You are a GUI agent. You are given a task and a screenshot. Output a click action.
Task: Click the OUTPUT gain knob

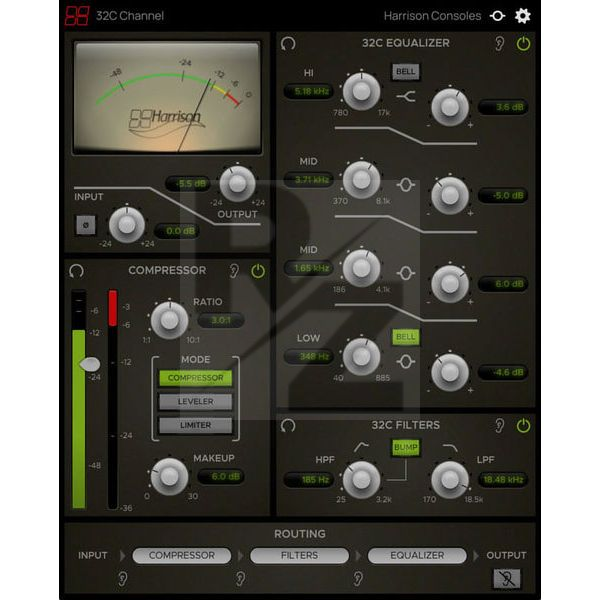[x=237, y=184]
